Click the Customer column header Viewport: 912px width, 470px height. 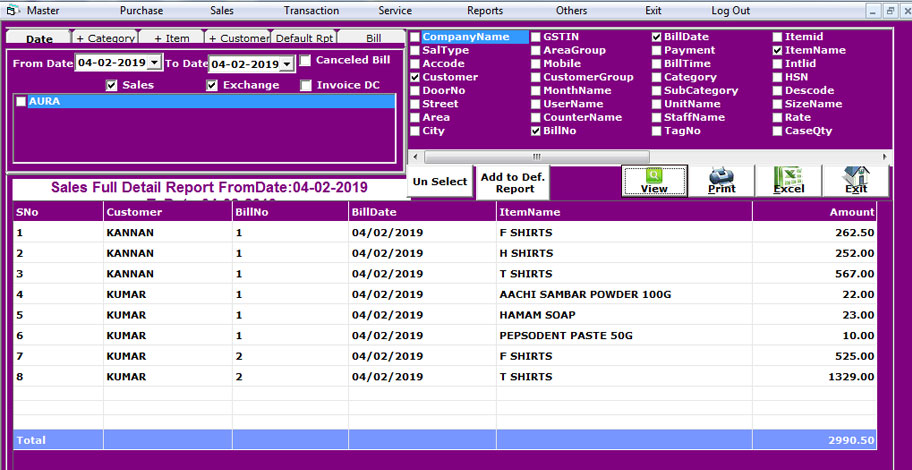tap(168, 212)
